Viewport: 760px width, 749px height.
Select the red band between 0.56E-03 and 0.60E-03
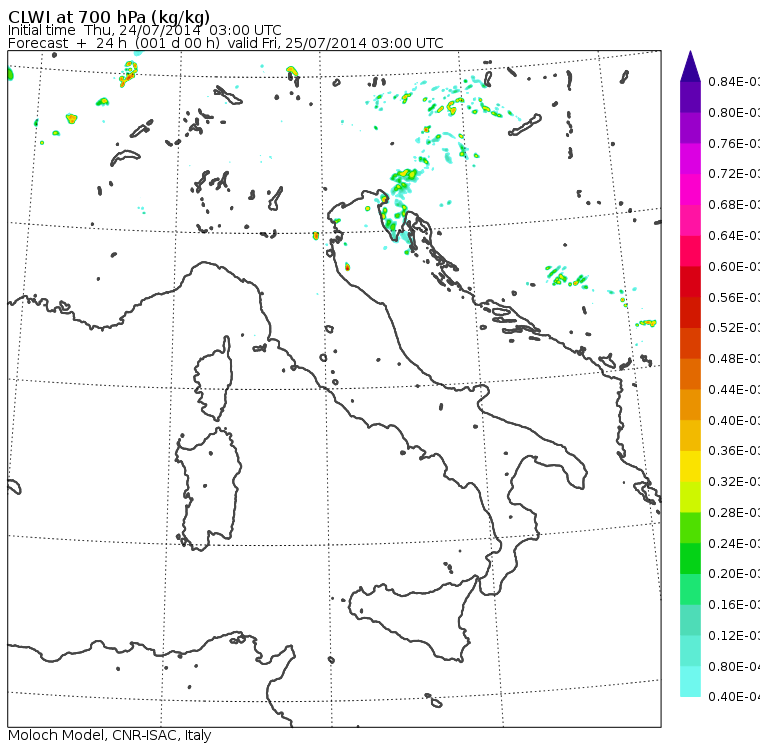click(690, 282)
